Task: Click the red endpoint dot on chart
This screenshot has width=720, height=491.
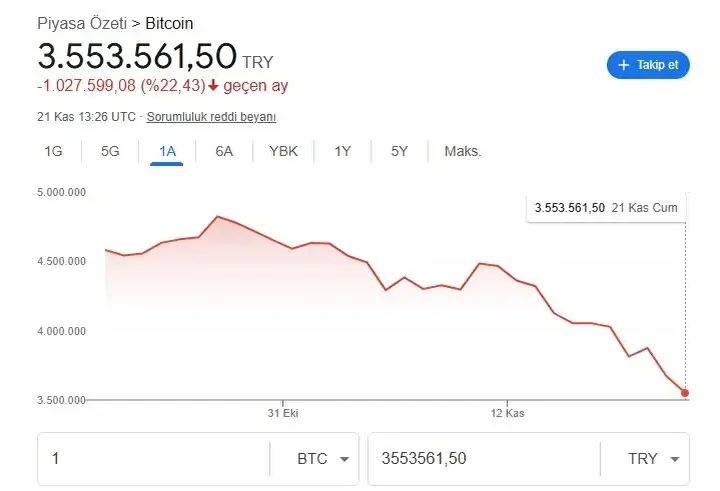Action: point(685,393)
